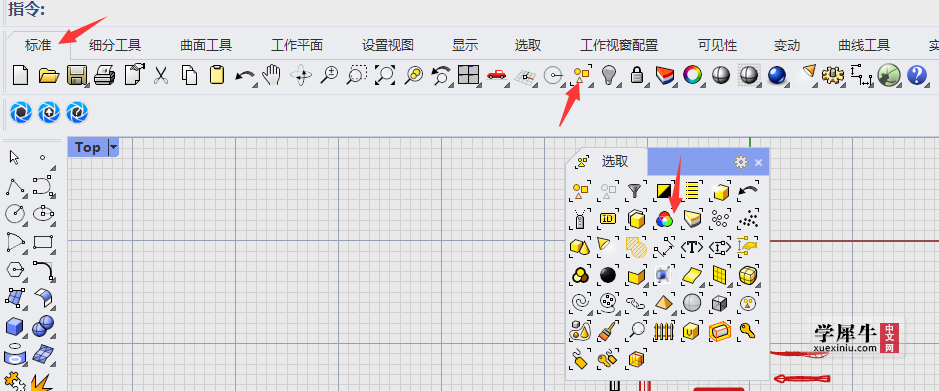Click the Cut scissors icon

tap(160, 75)
